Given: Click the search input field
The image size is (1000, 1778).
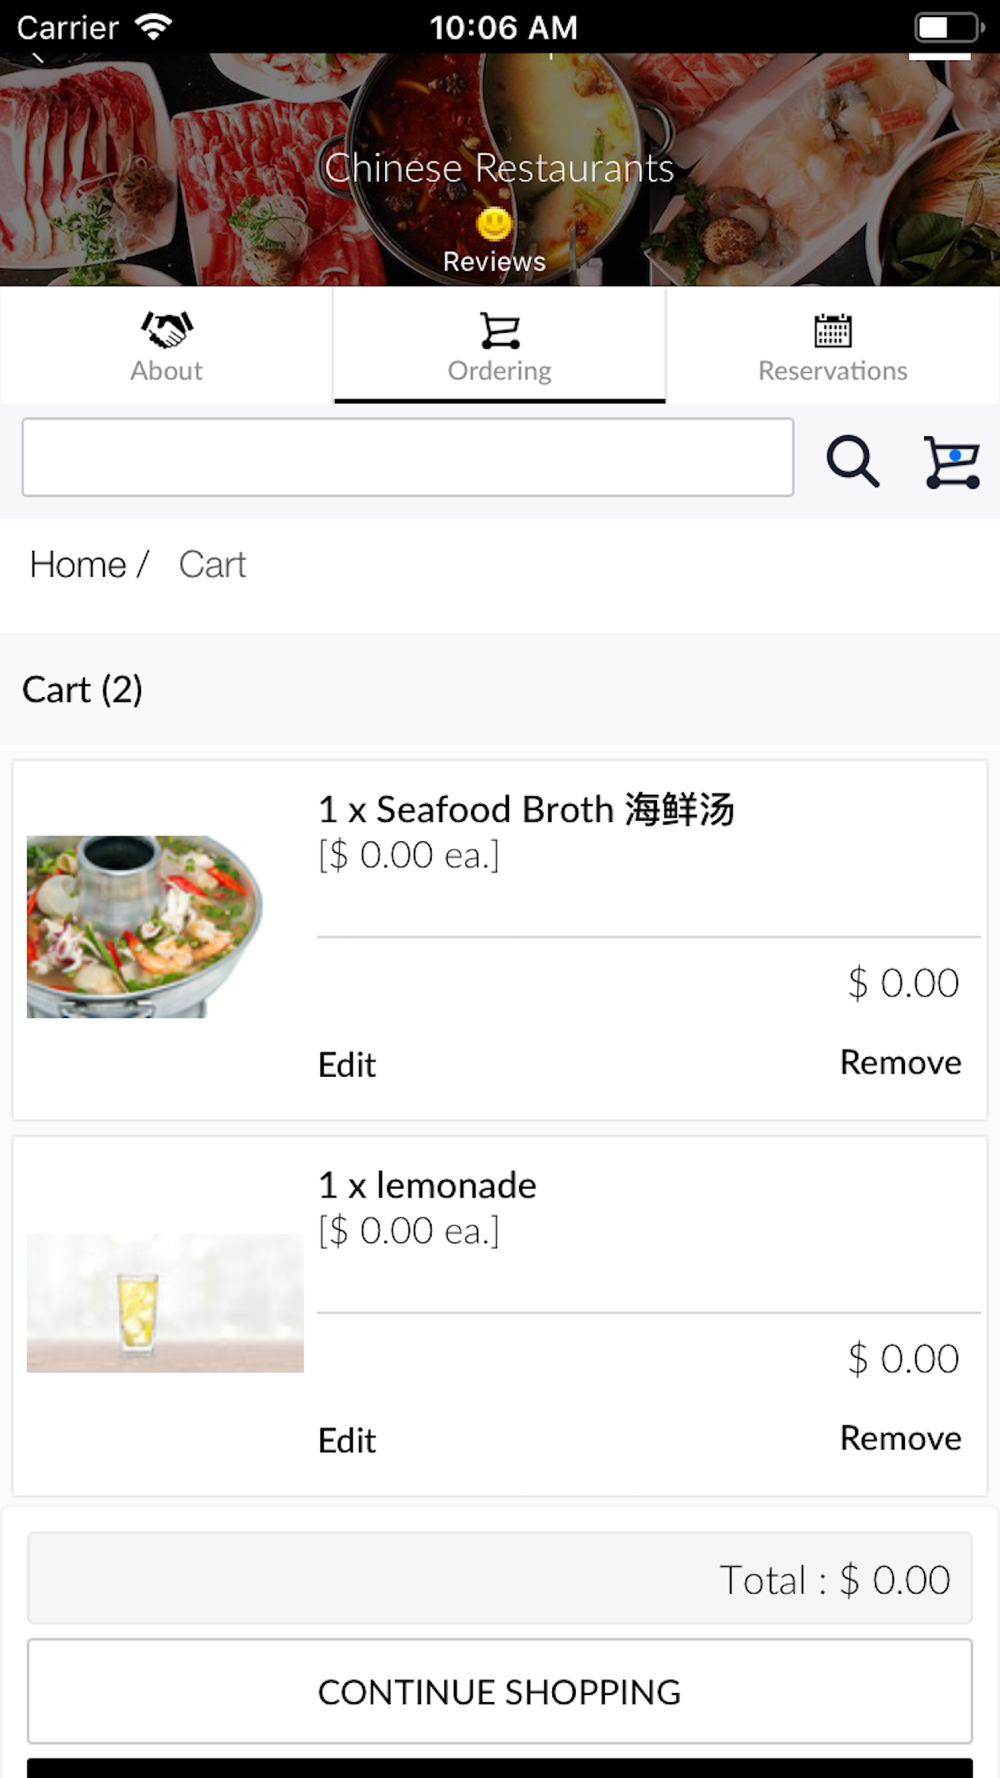Looking at the screenshot, I should coord(408,457).
